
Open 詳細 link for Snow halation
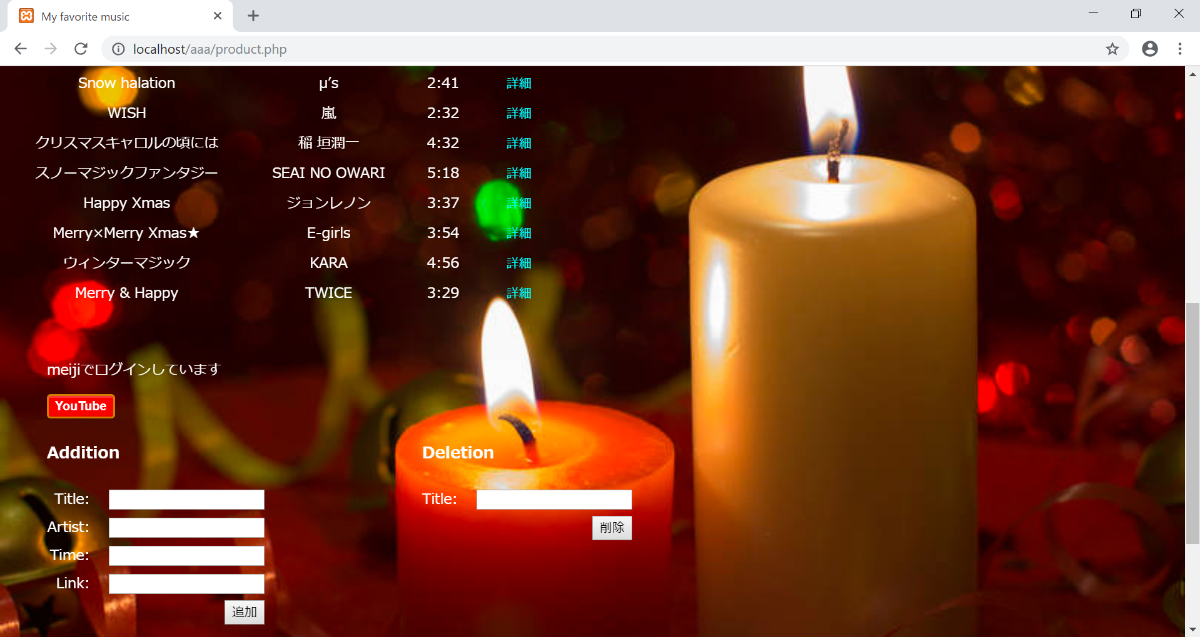pyautogui.click(x=518, y=83)
